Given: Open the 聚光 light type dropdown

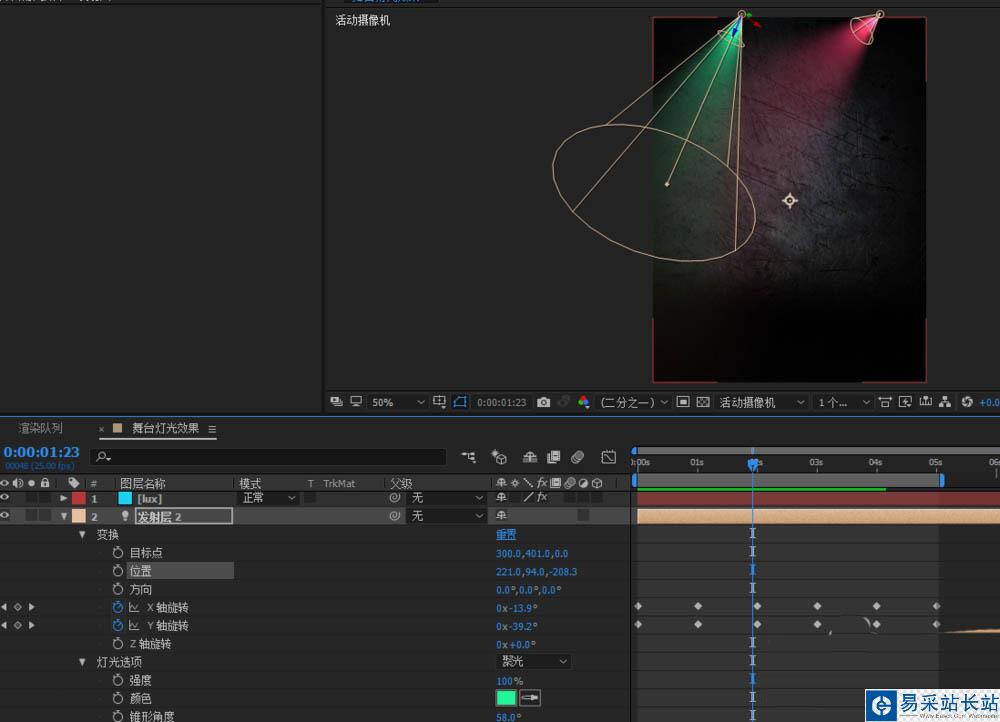Looking at the screenshot, I should coord(534,662).
